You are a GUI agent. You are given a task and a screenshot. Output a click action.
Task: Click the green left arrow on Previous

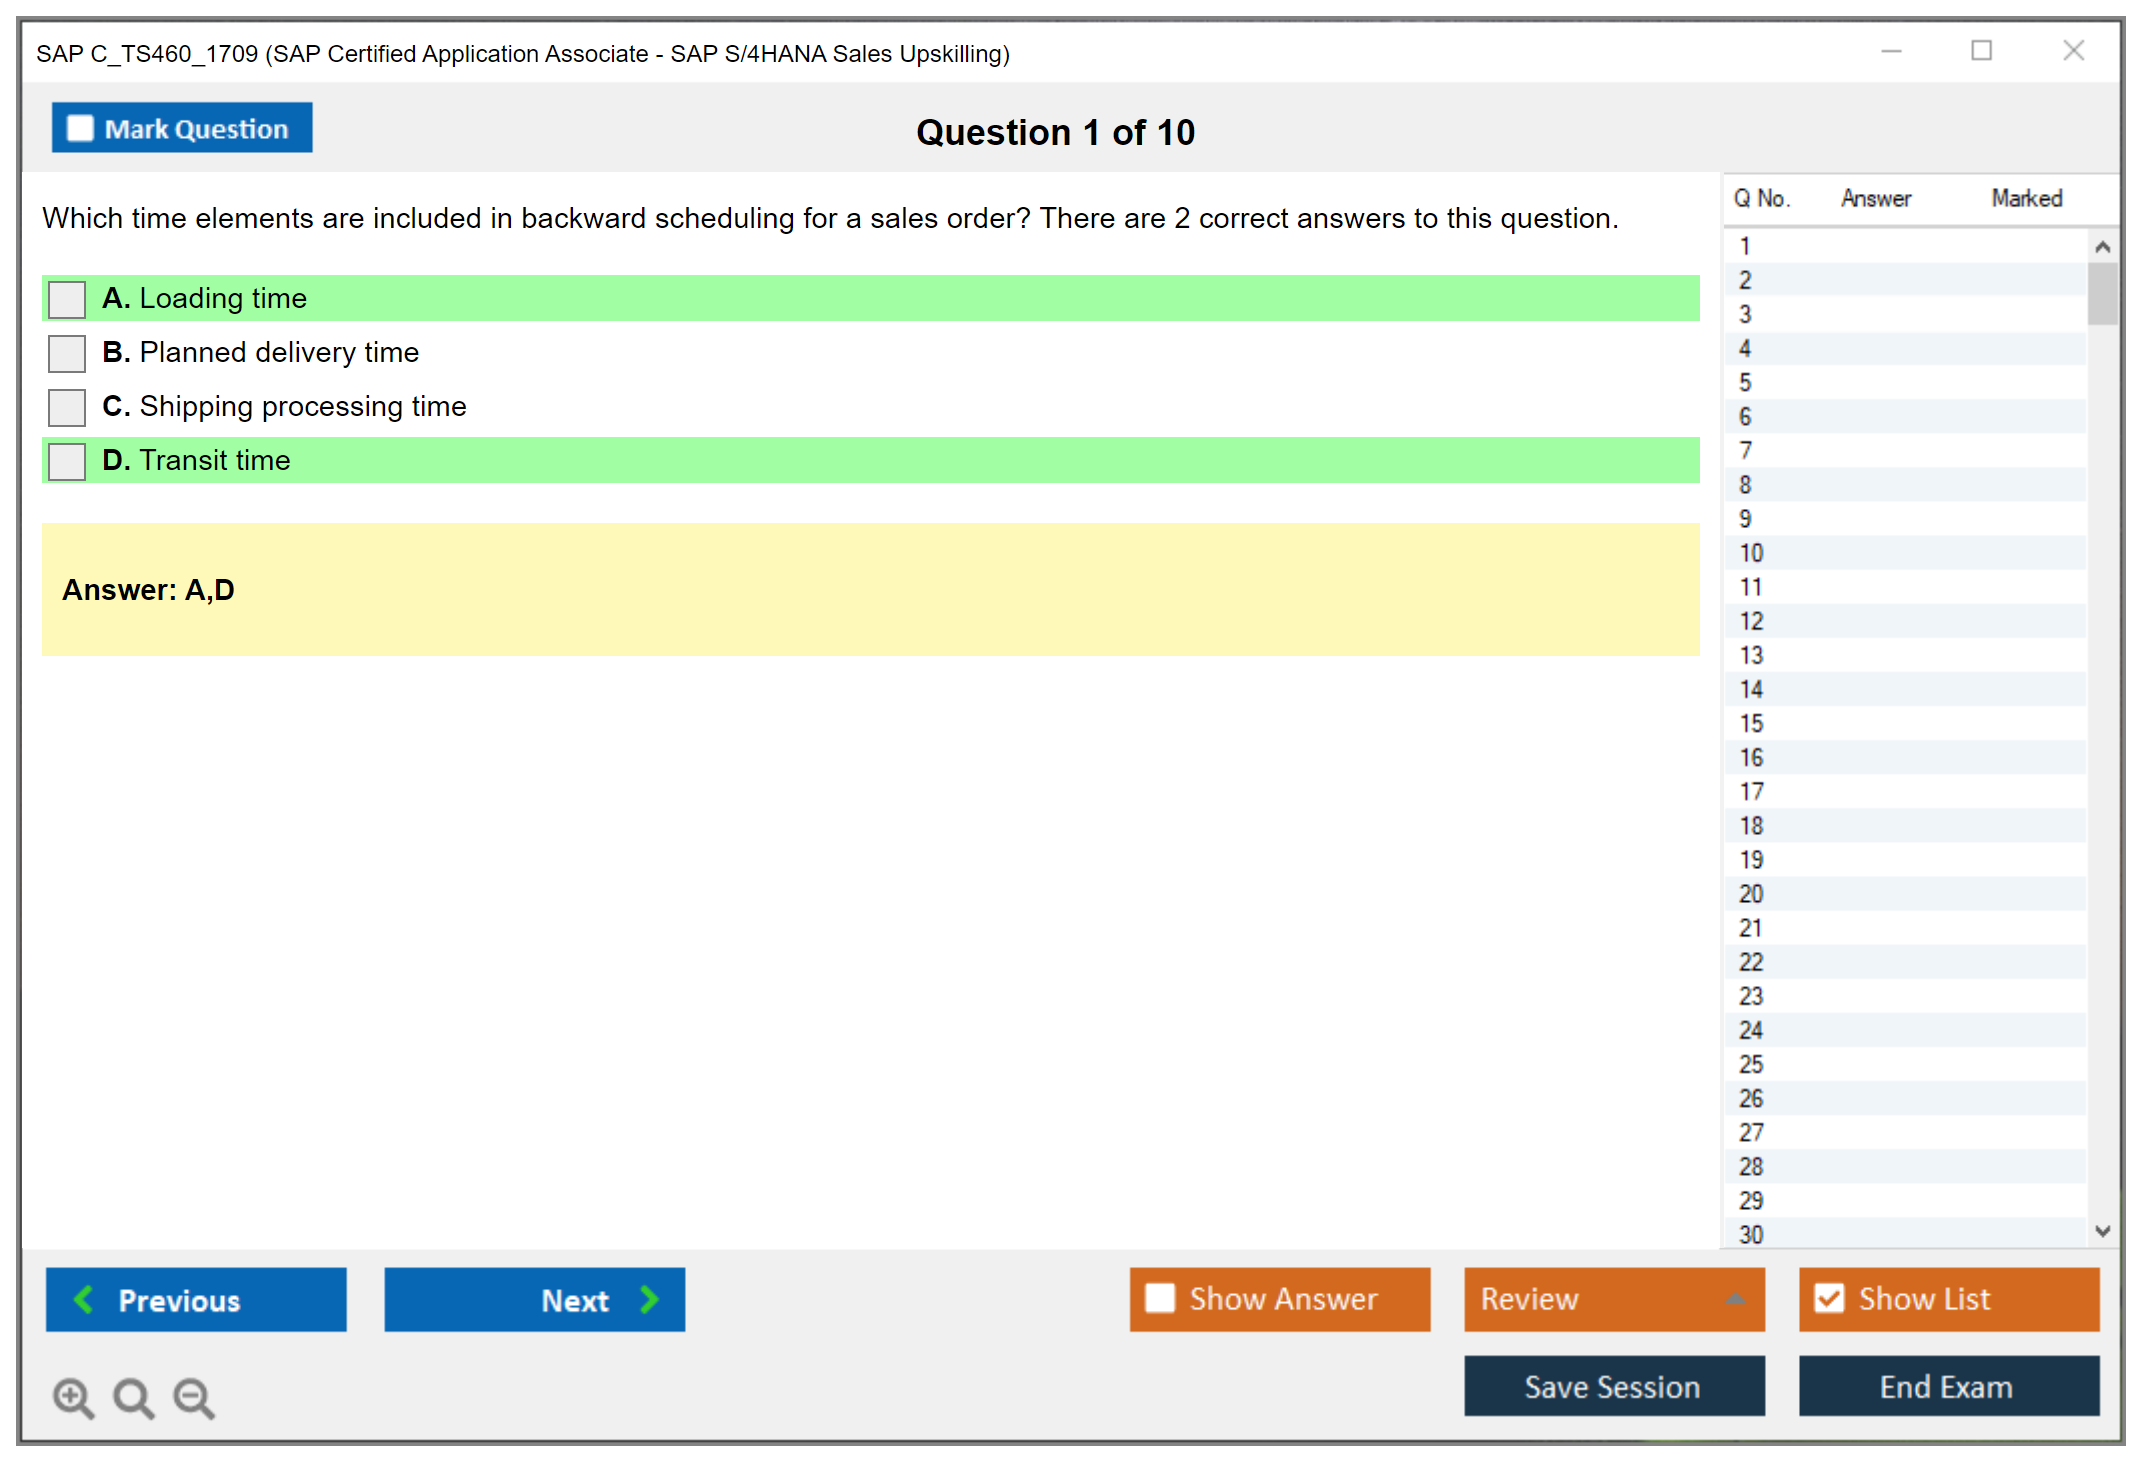[x=84, y=1299]
